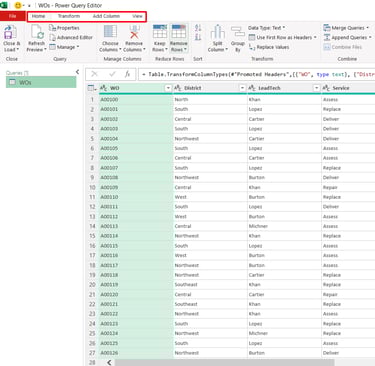Select cell A00100 in WO column

(x=136, y=99)
